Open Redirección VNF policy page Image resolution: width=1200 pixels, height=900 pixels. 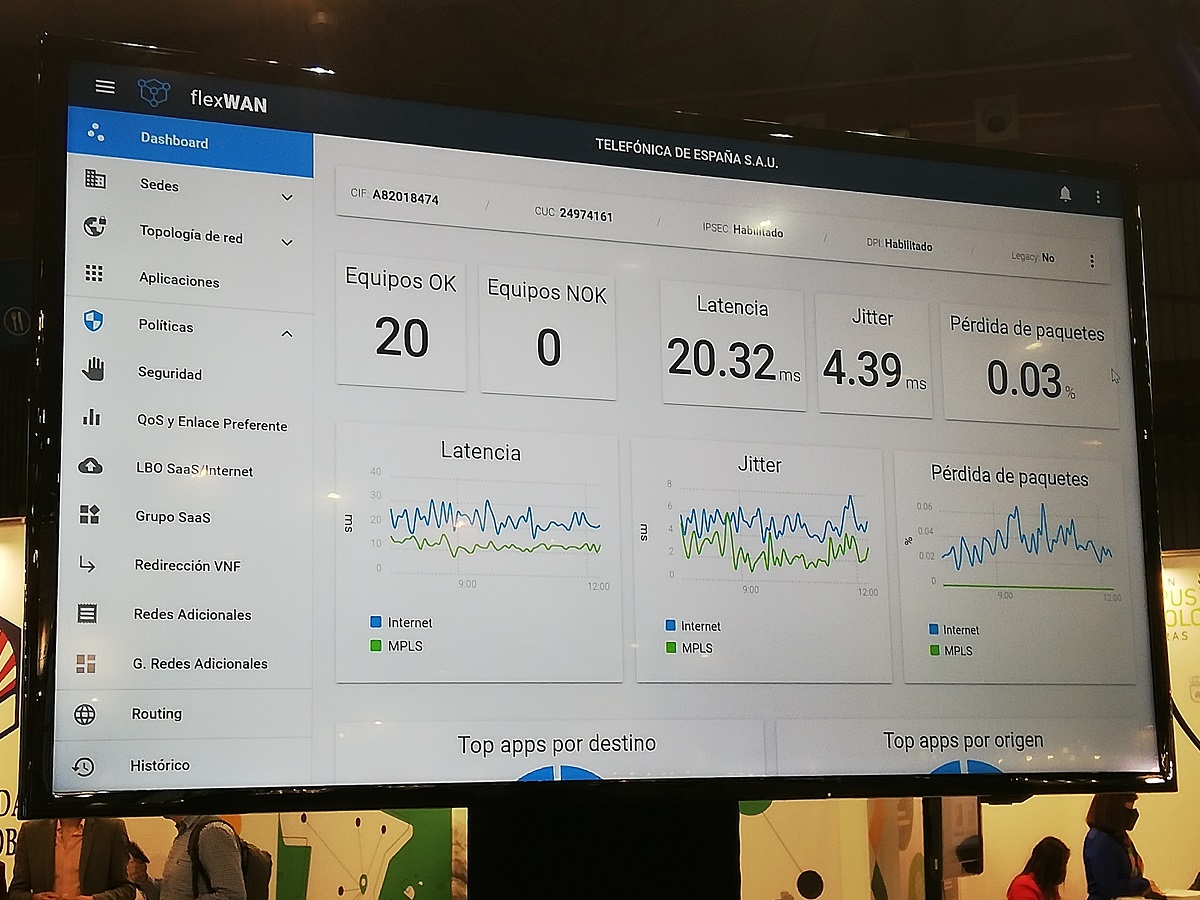point(187,565)
